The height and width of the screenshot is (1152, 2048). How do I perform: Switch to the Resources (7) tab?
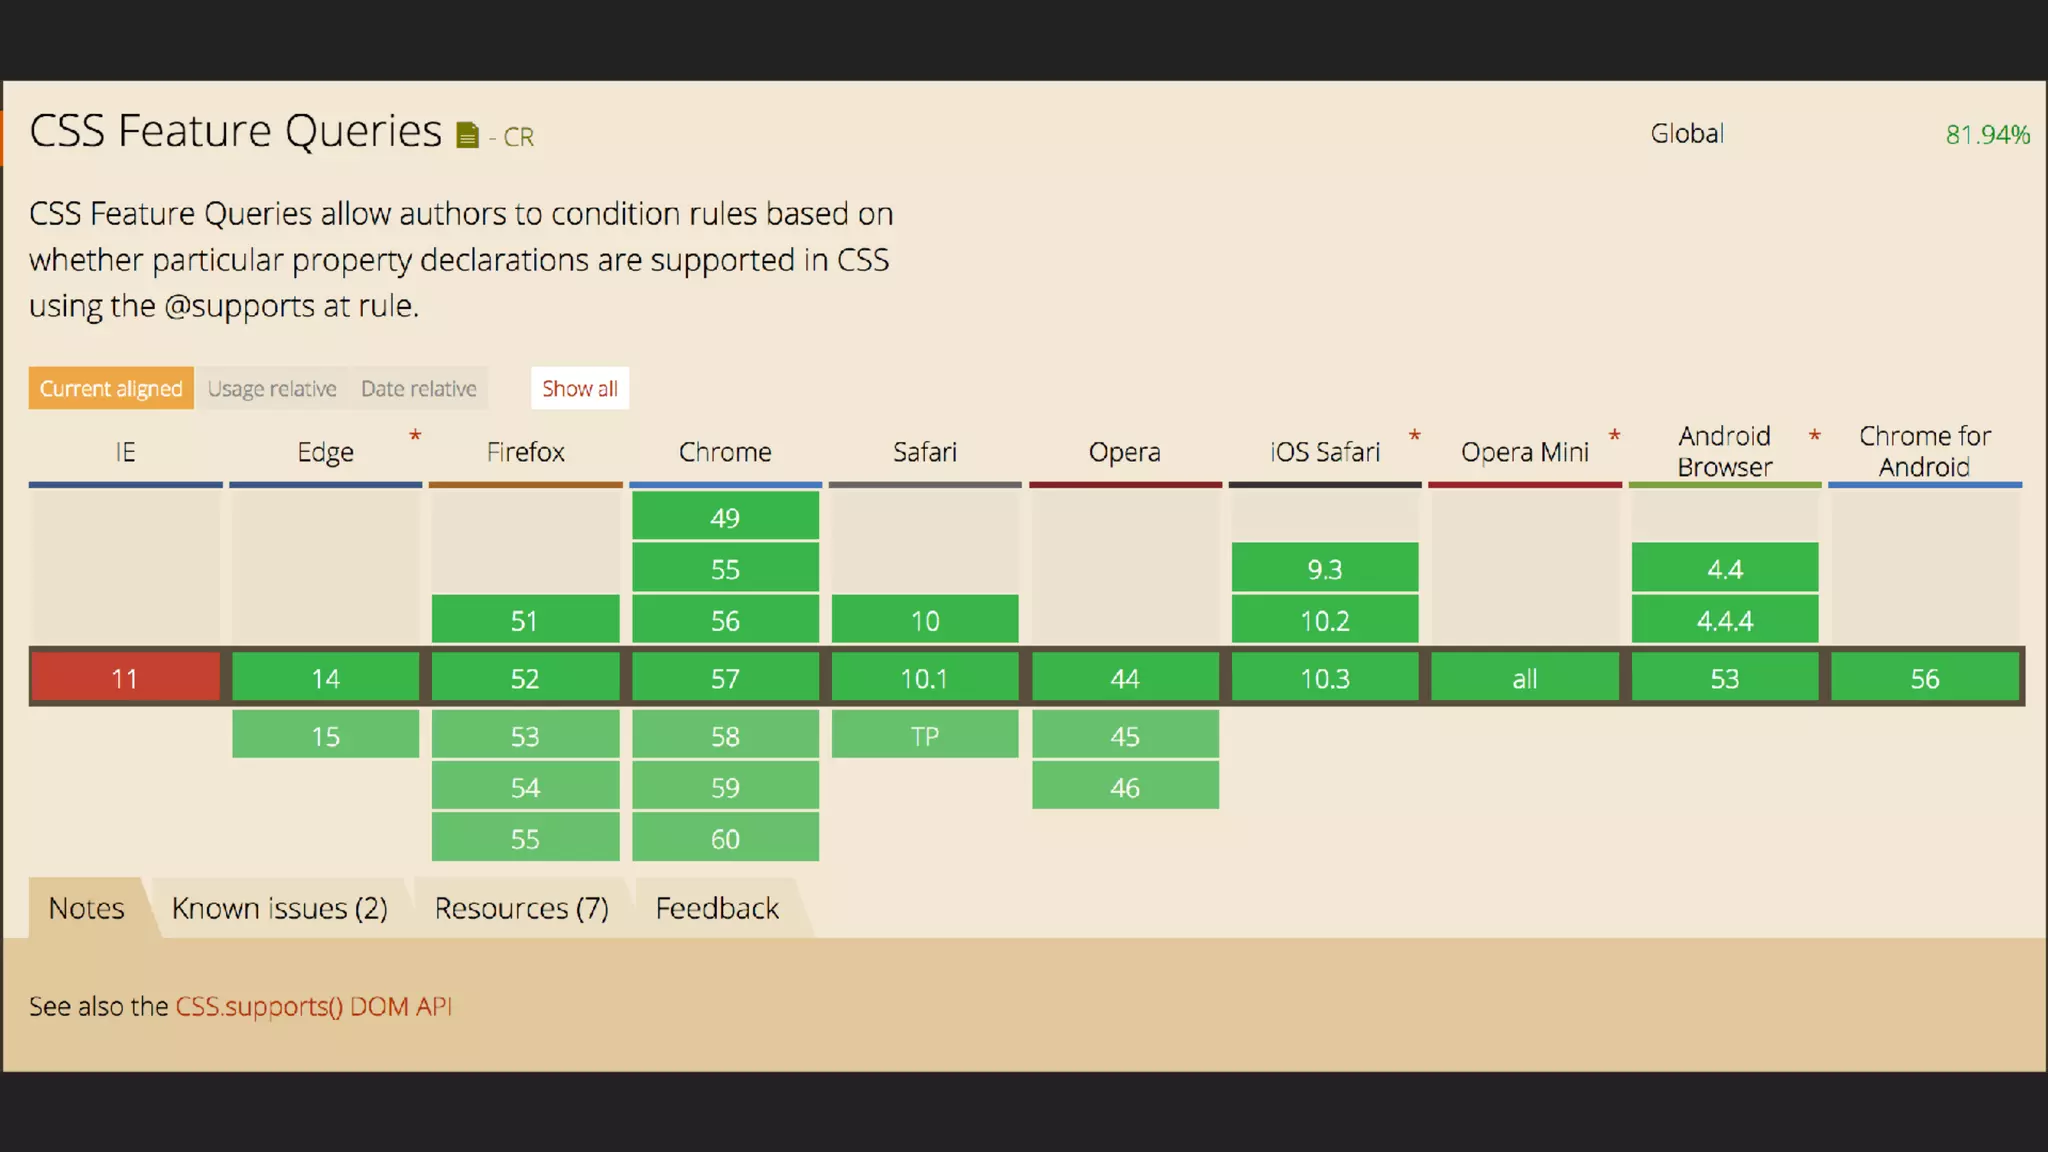coord(521,909)
